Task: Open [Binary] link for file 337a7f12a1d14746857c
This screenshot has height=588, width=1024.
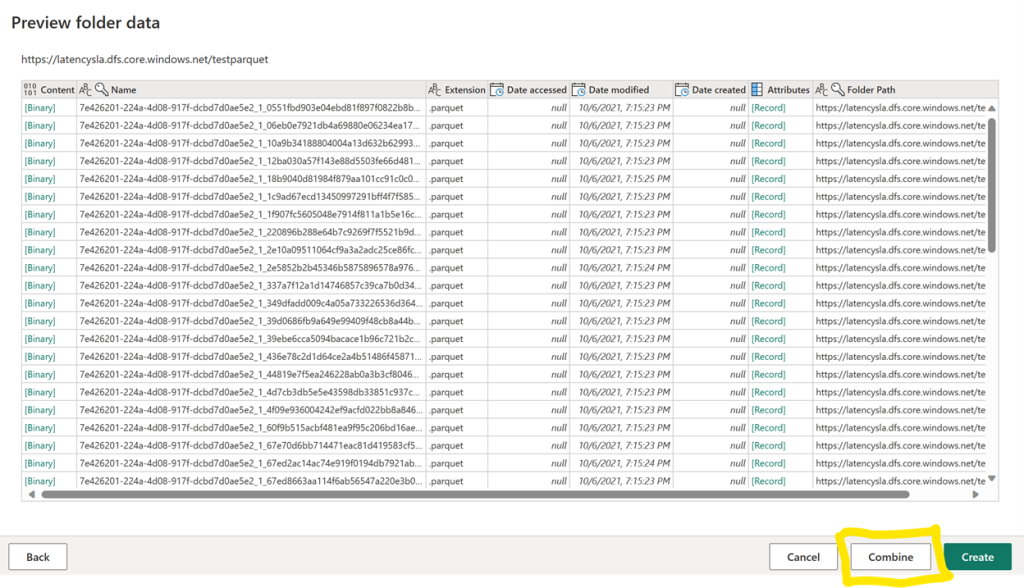Action: [x=40, y=286]
